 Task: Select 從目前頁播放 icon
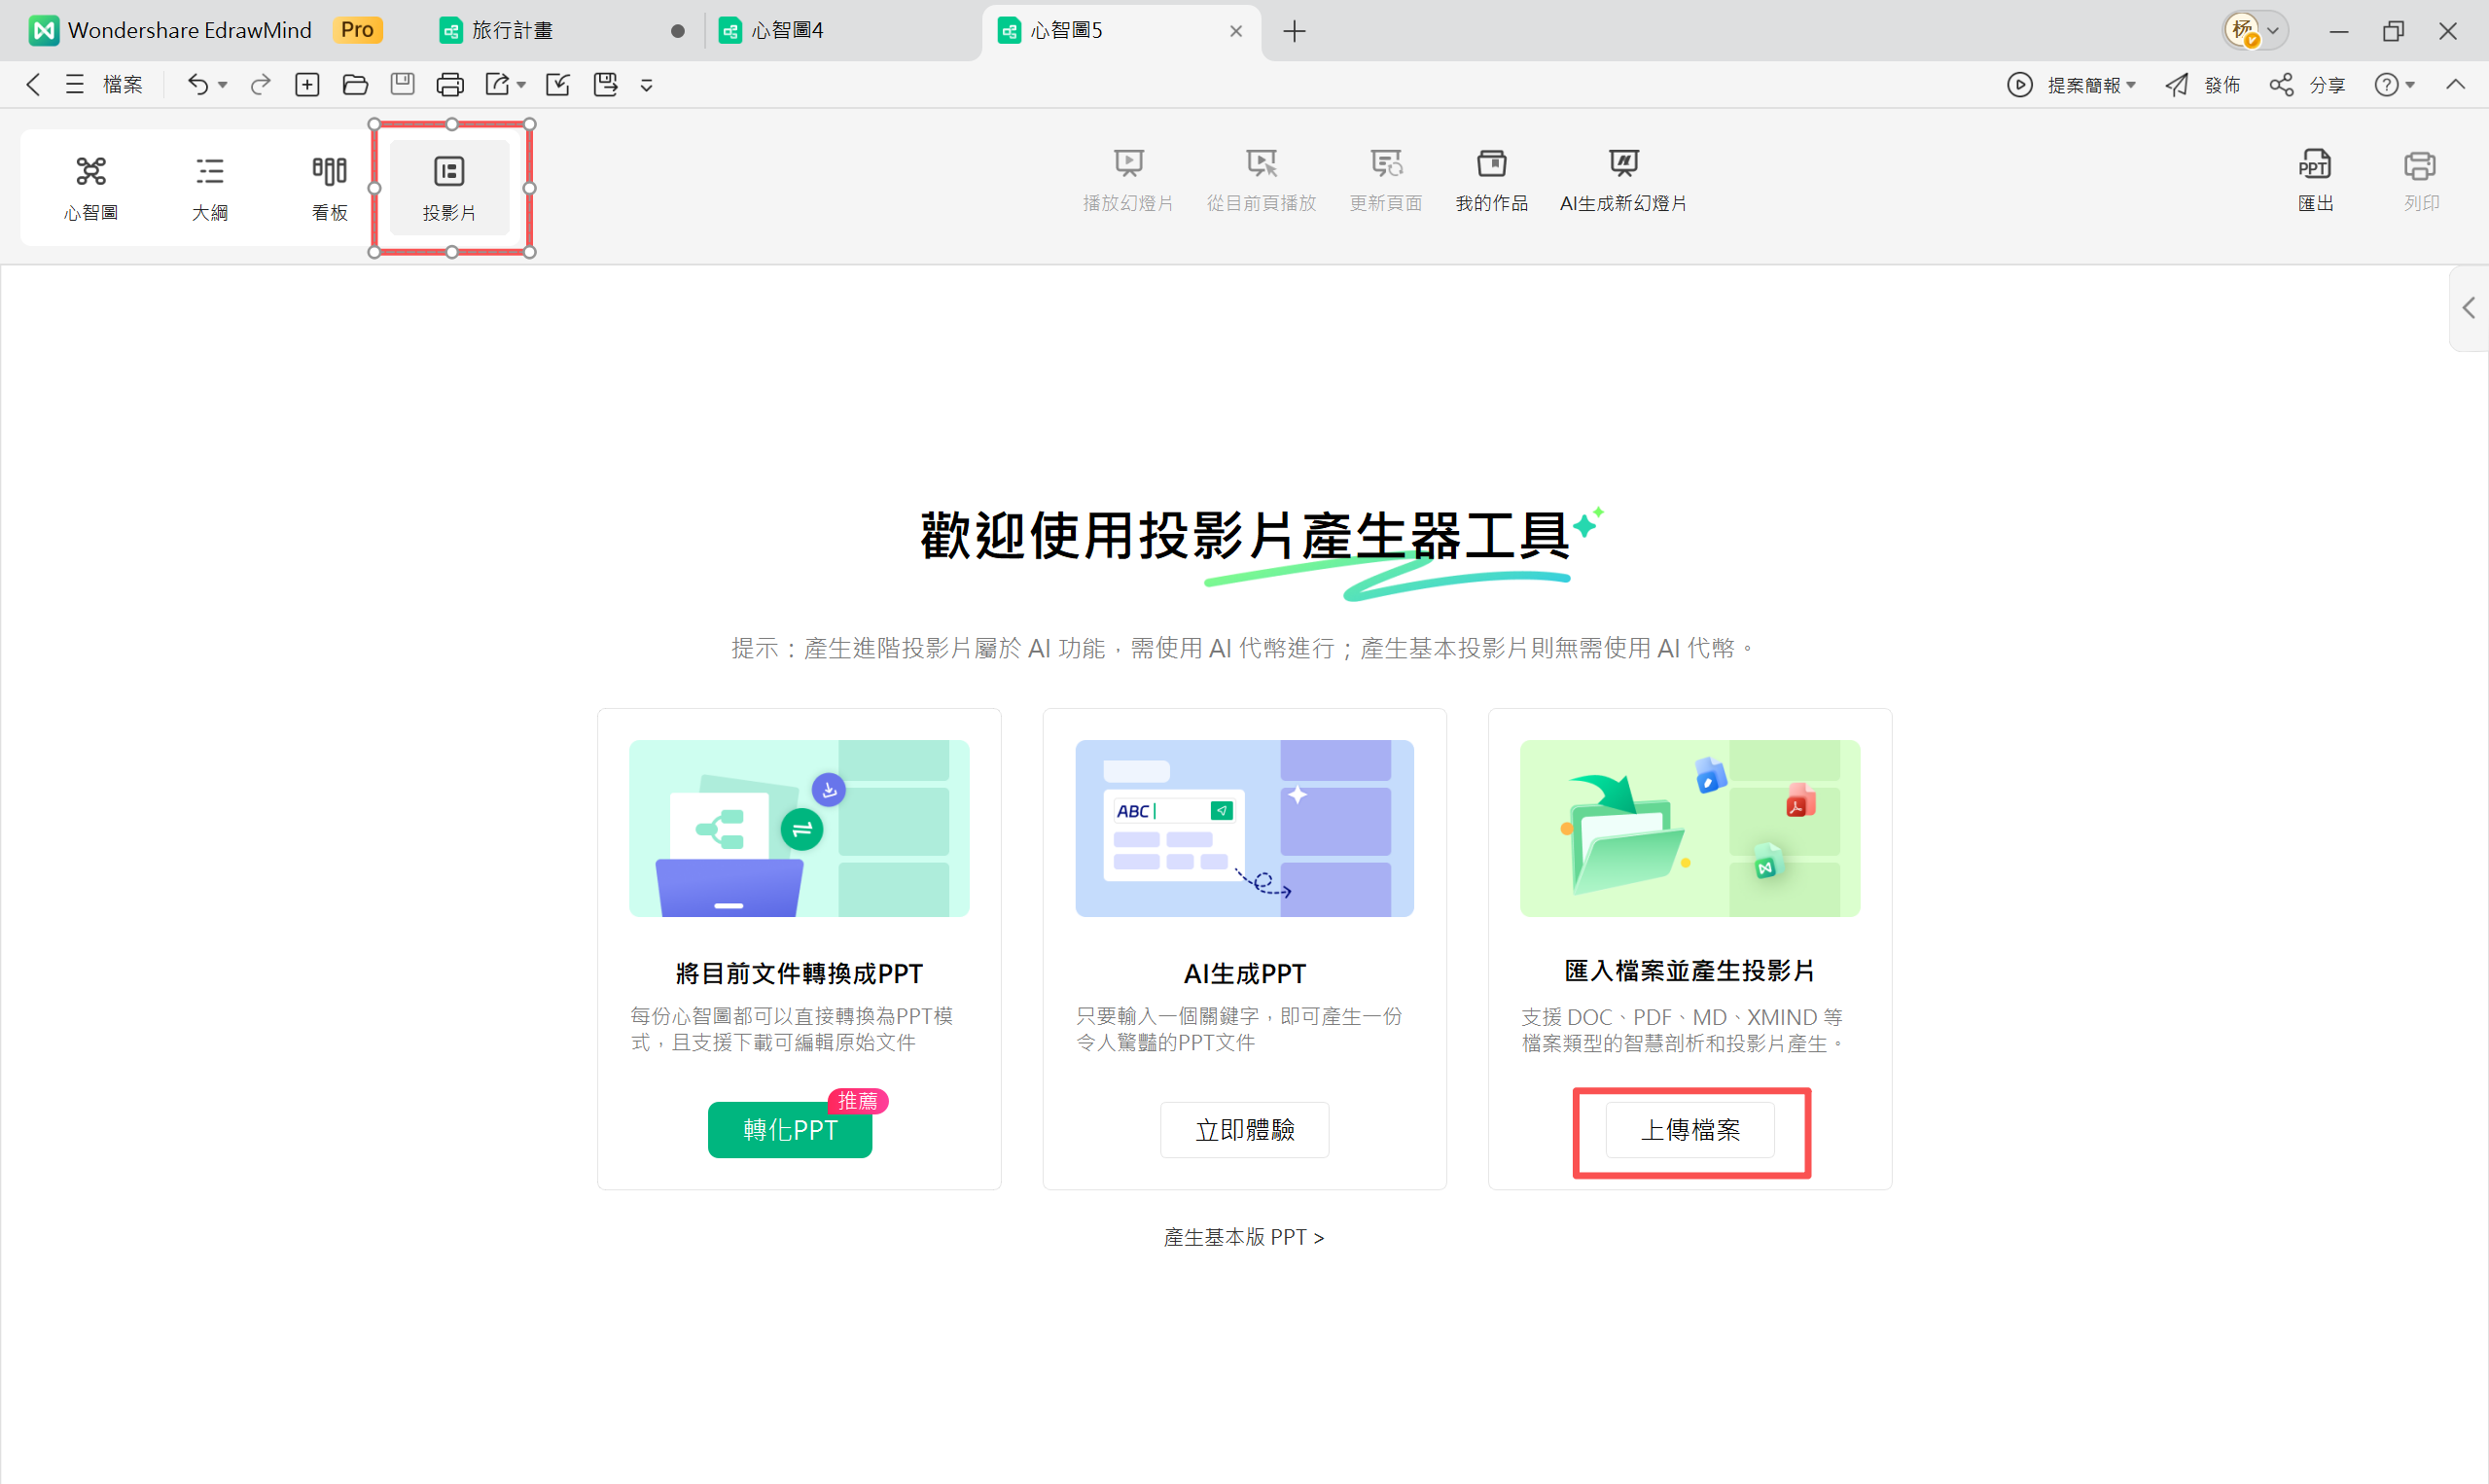[1261, 178]
